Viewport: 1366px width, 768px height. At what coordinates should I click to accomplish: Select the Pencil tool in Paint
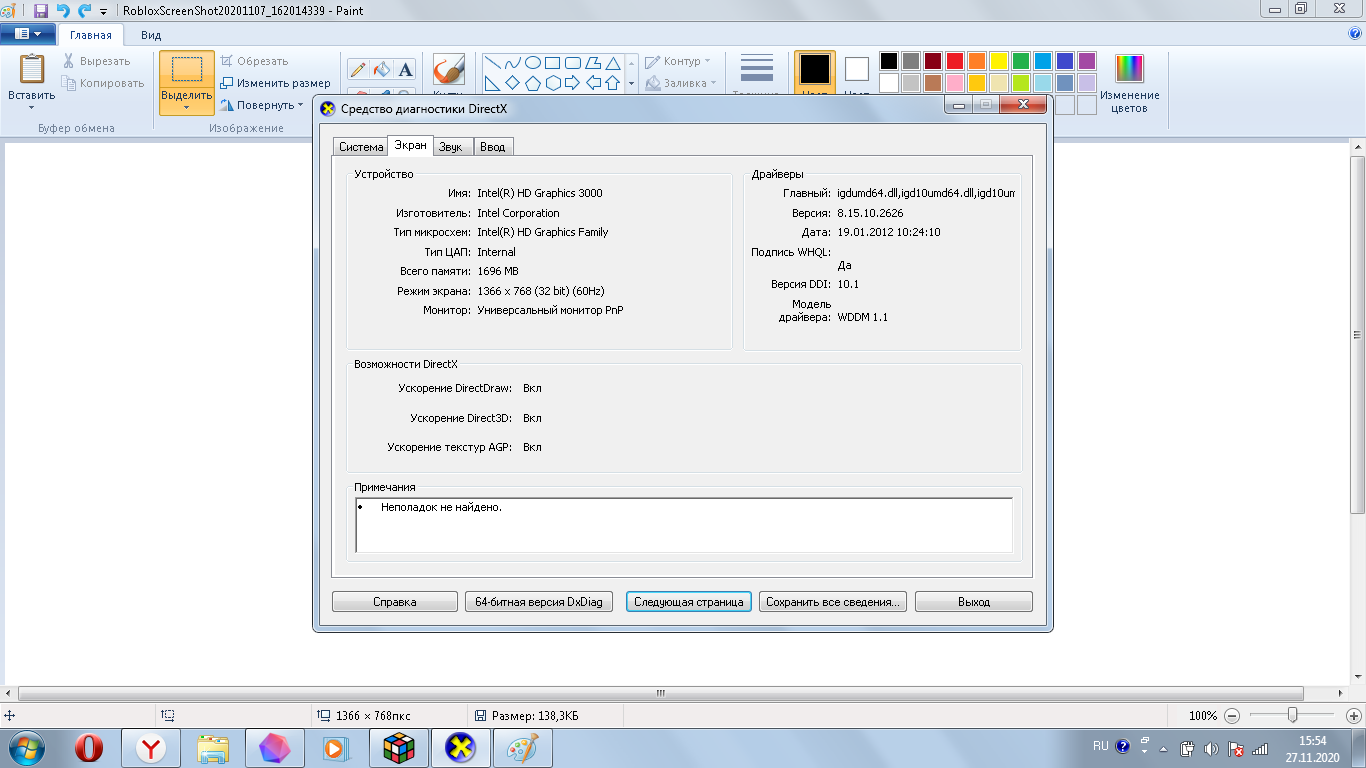point(357,70)
